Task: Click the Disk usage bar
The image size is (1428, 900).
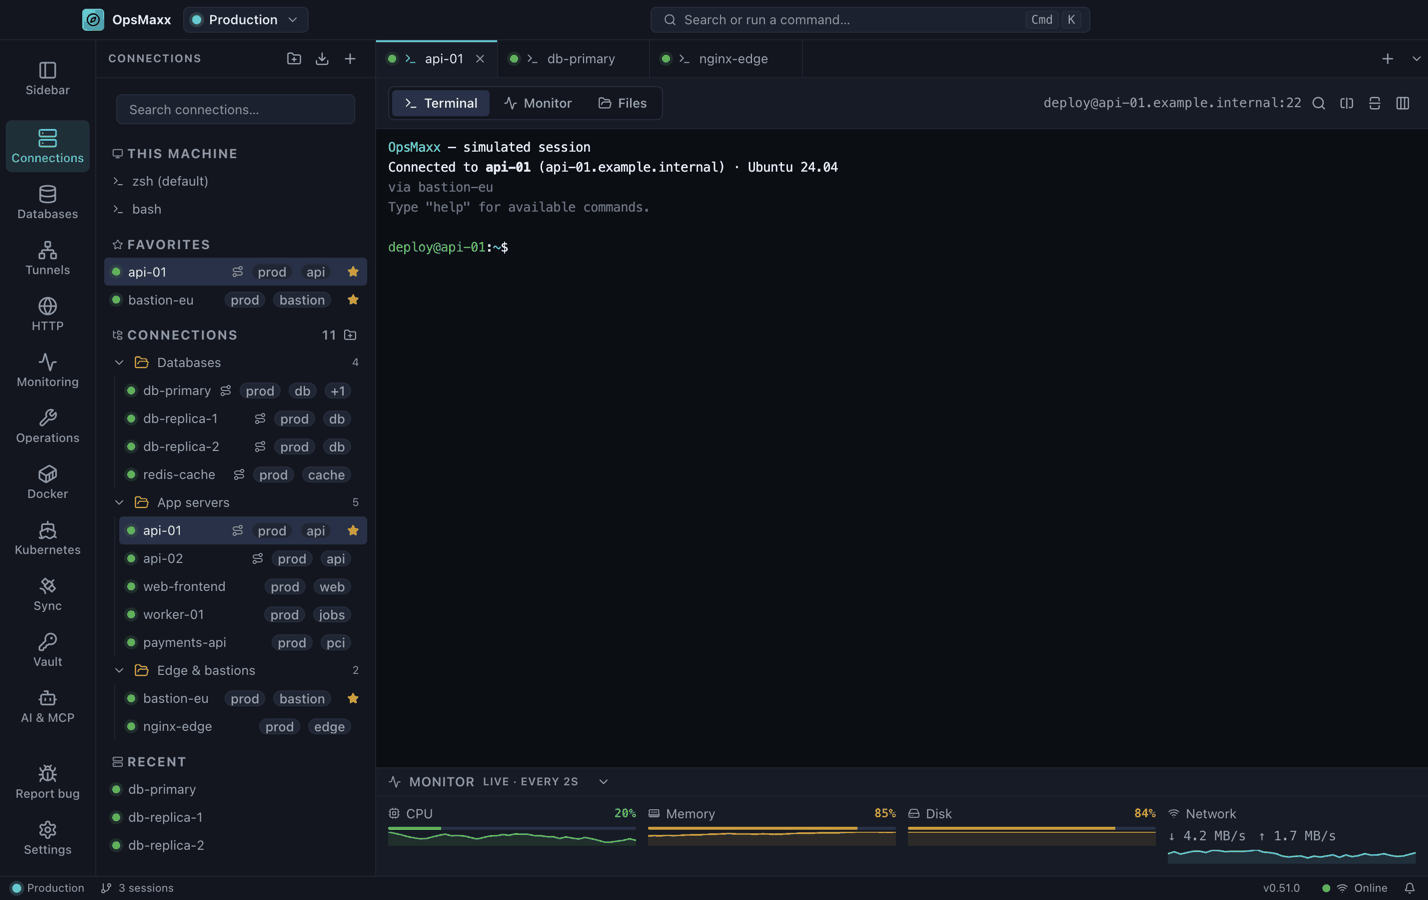Action: pos(1032,828)
